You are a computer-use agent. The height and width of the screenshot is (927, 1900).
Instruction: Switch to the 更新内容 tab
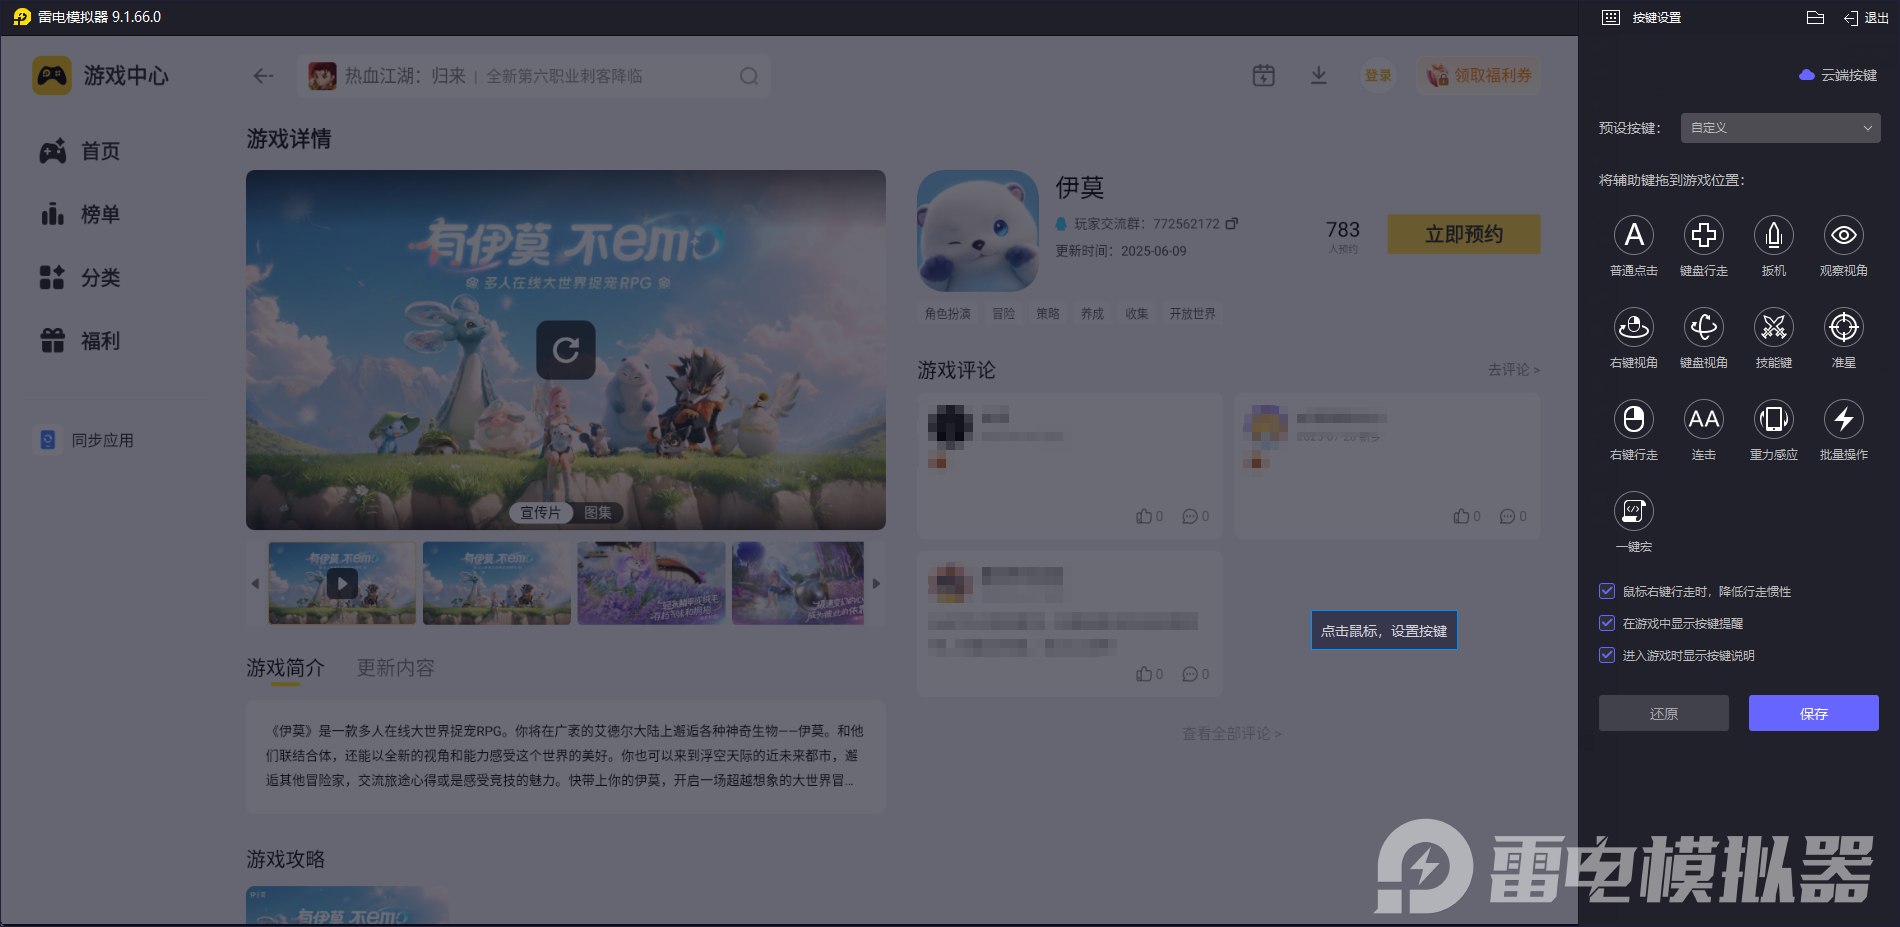pos(394,667)
